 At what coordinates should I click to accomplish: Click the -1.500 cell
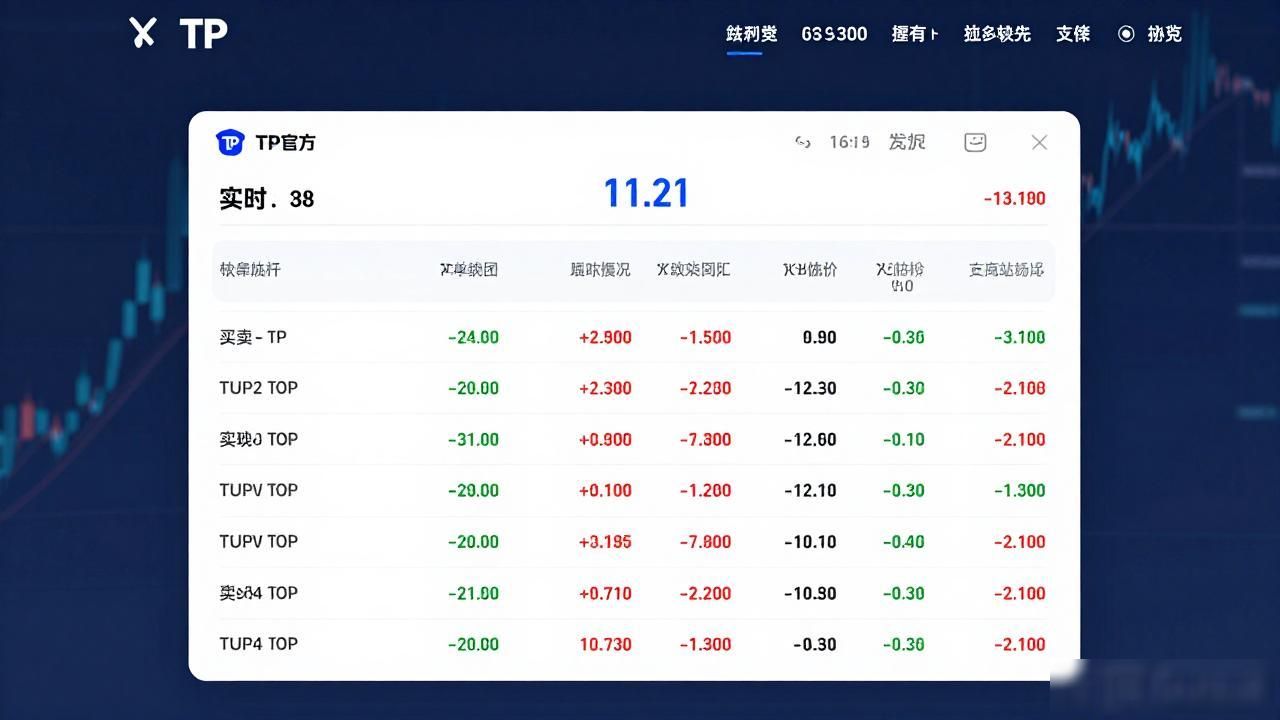pos(705,337)
